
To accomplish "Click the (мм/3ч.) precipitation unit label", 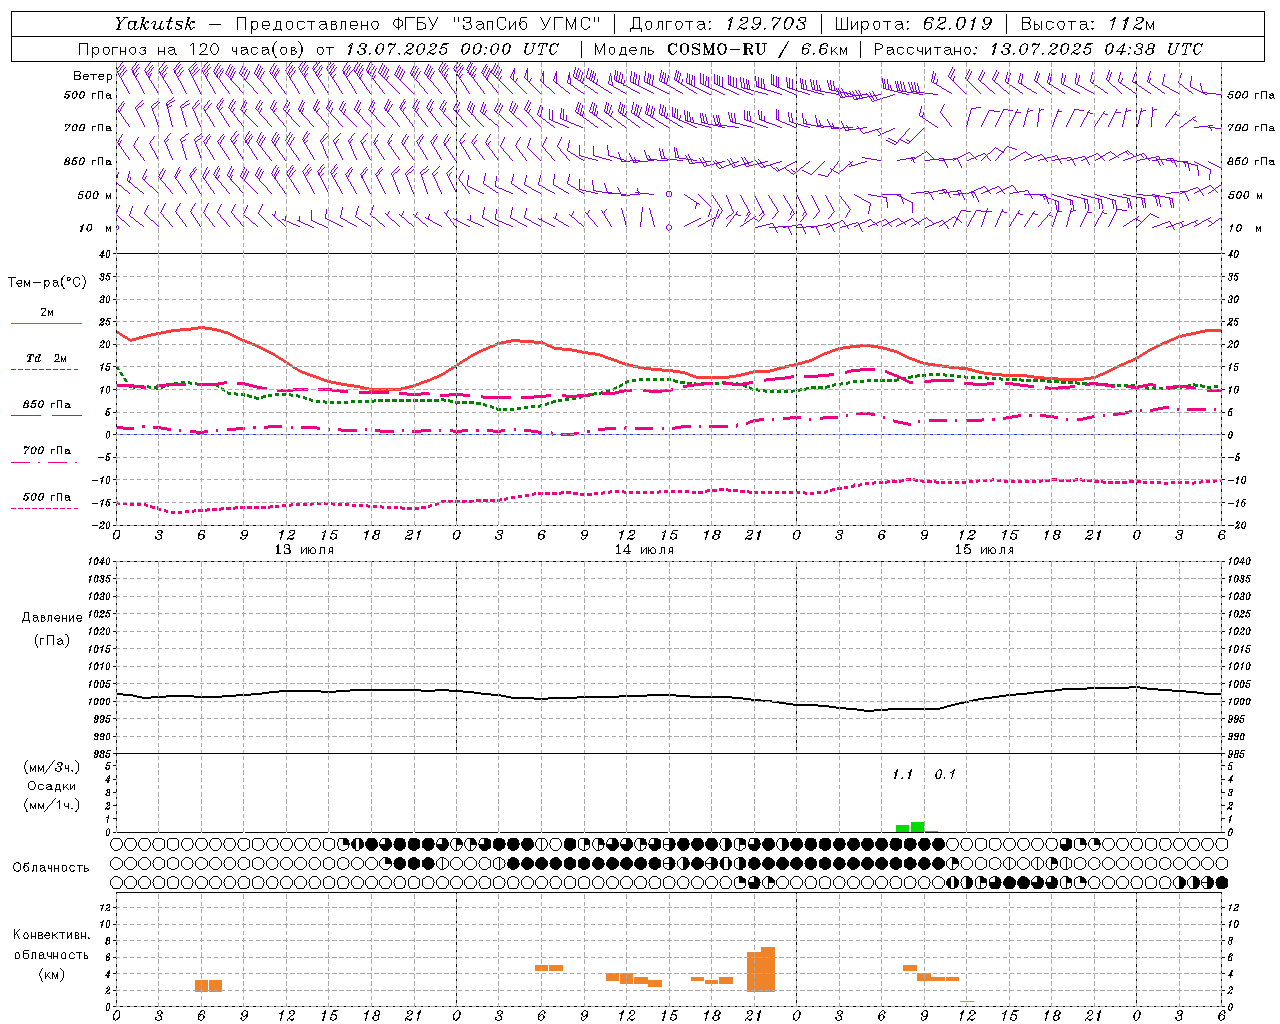I will (x=51, y=767).
